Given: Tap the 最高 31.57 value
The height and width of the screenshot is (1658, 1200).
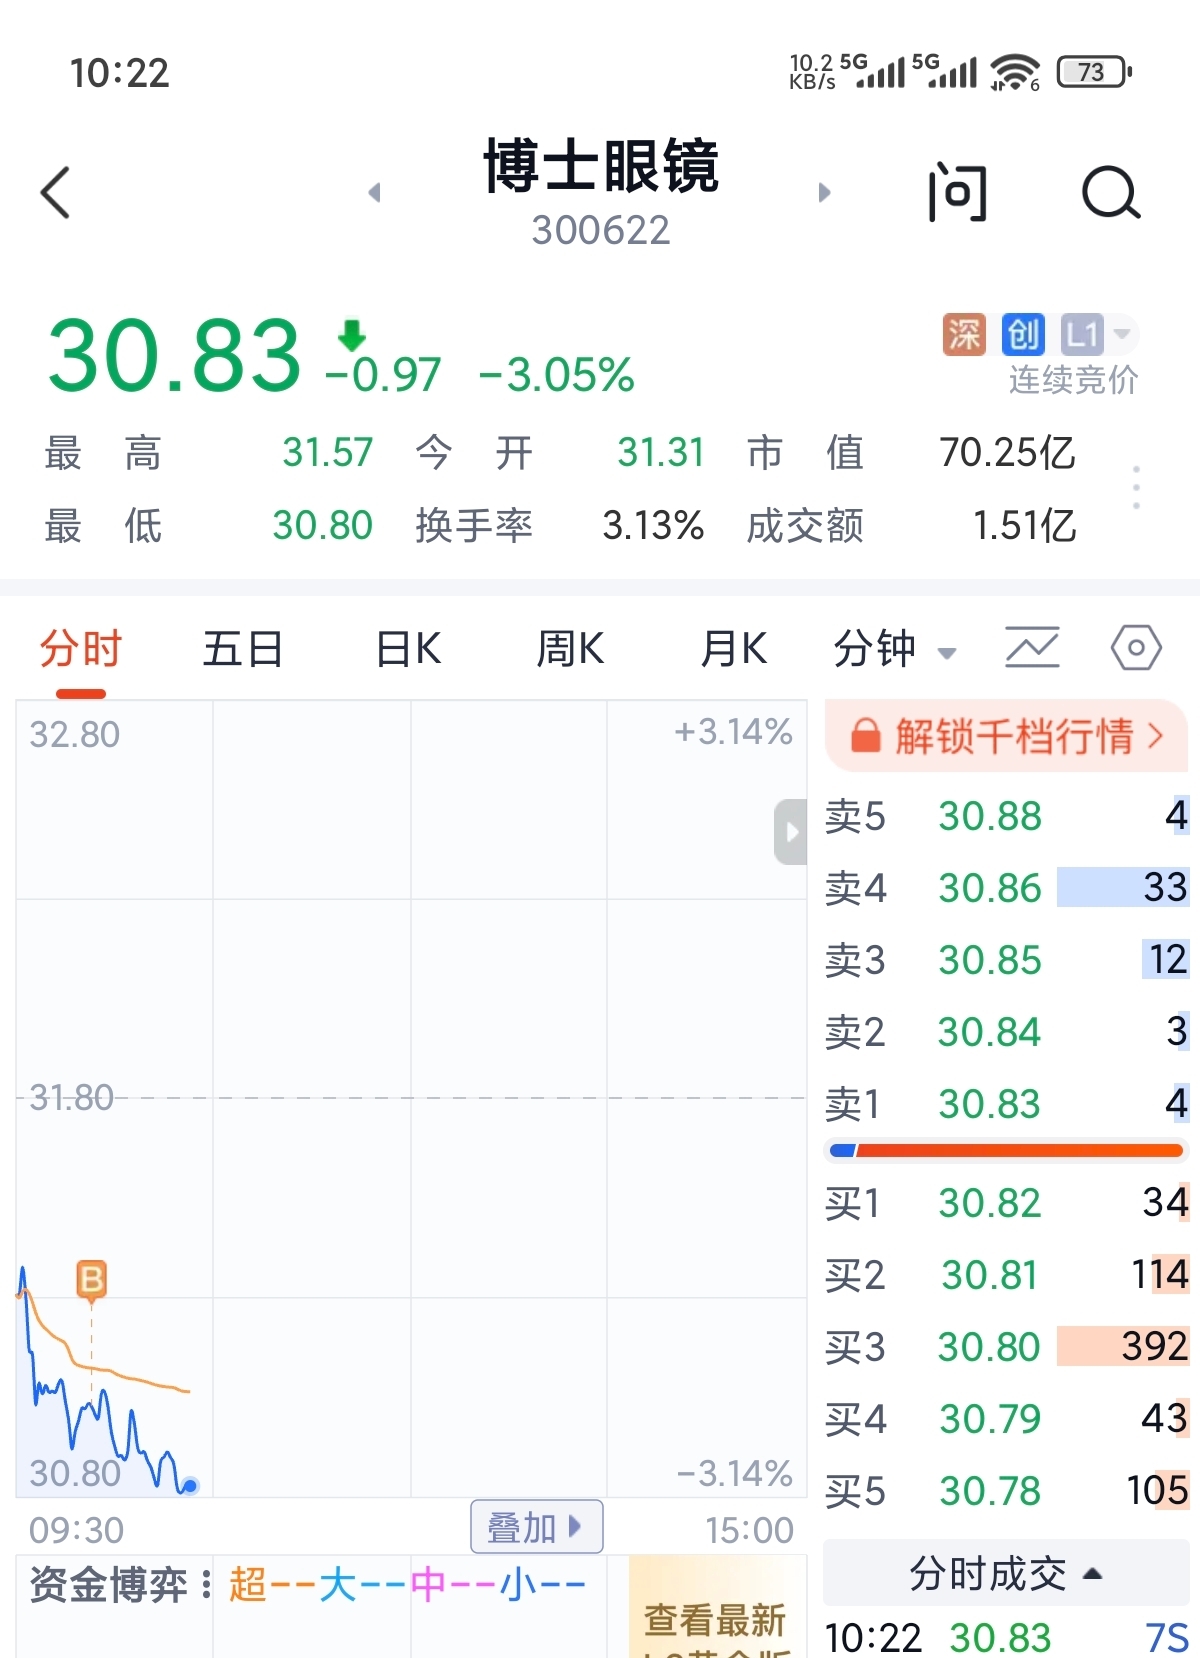Looking at the screenshot, I should tap(327, 453).
